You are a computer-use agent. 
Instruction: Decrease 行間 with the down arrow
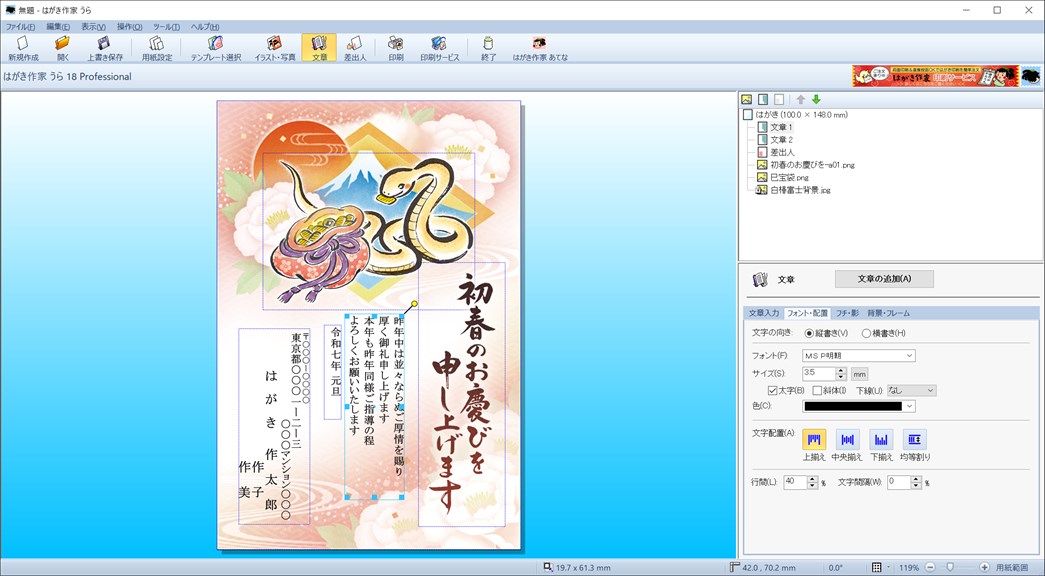click(x=812, y=485)
